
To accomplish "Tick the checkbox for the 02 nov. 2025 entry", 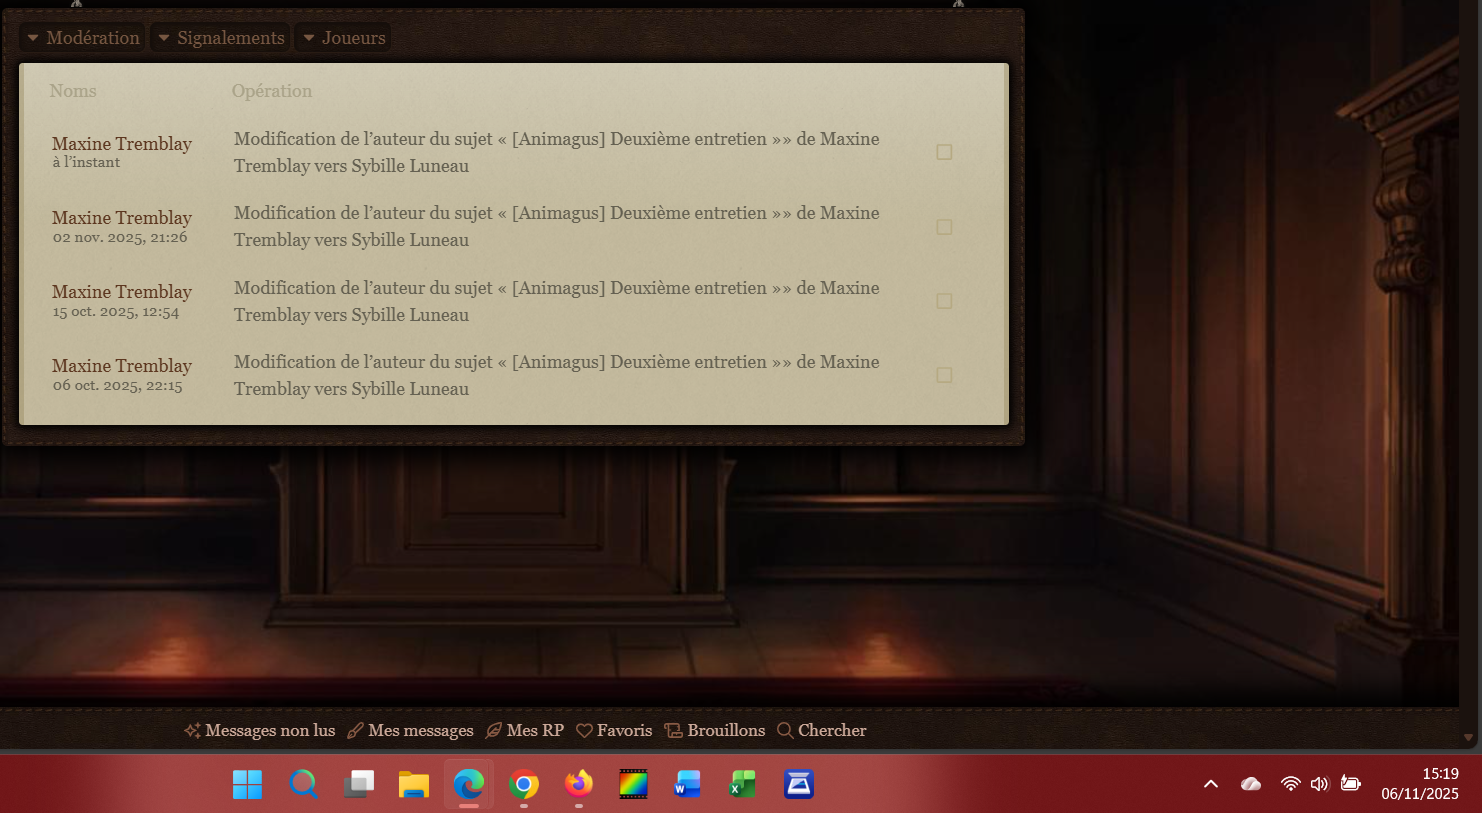I will tap(944, 227).
